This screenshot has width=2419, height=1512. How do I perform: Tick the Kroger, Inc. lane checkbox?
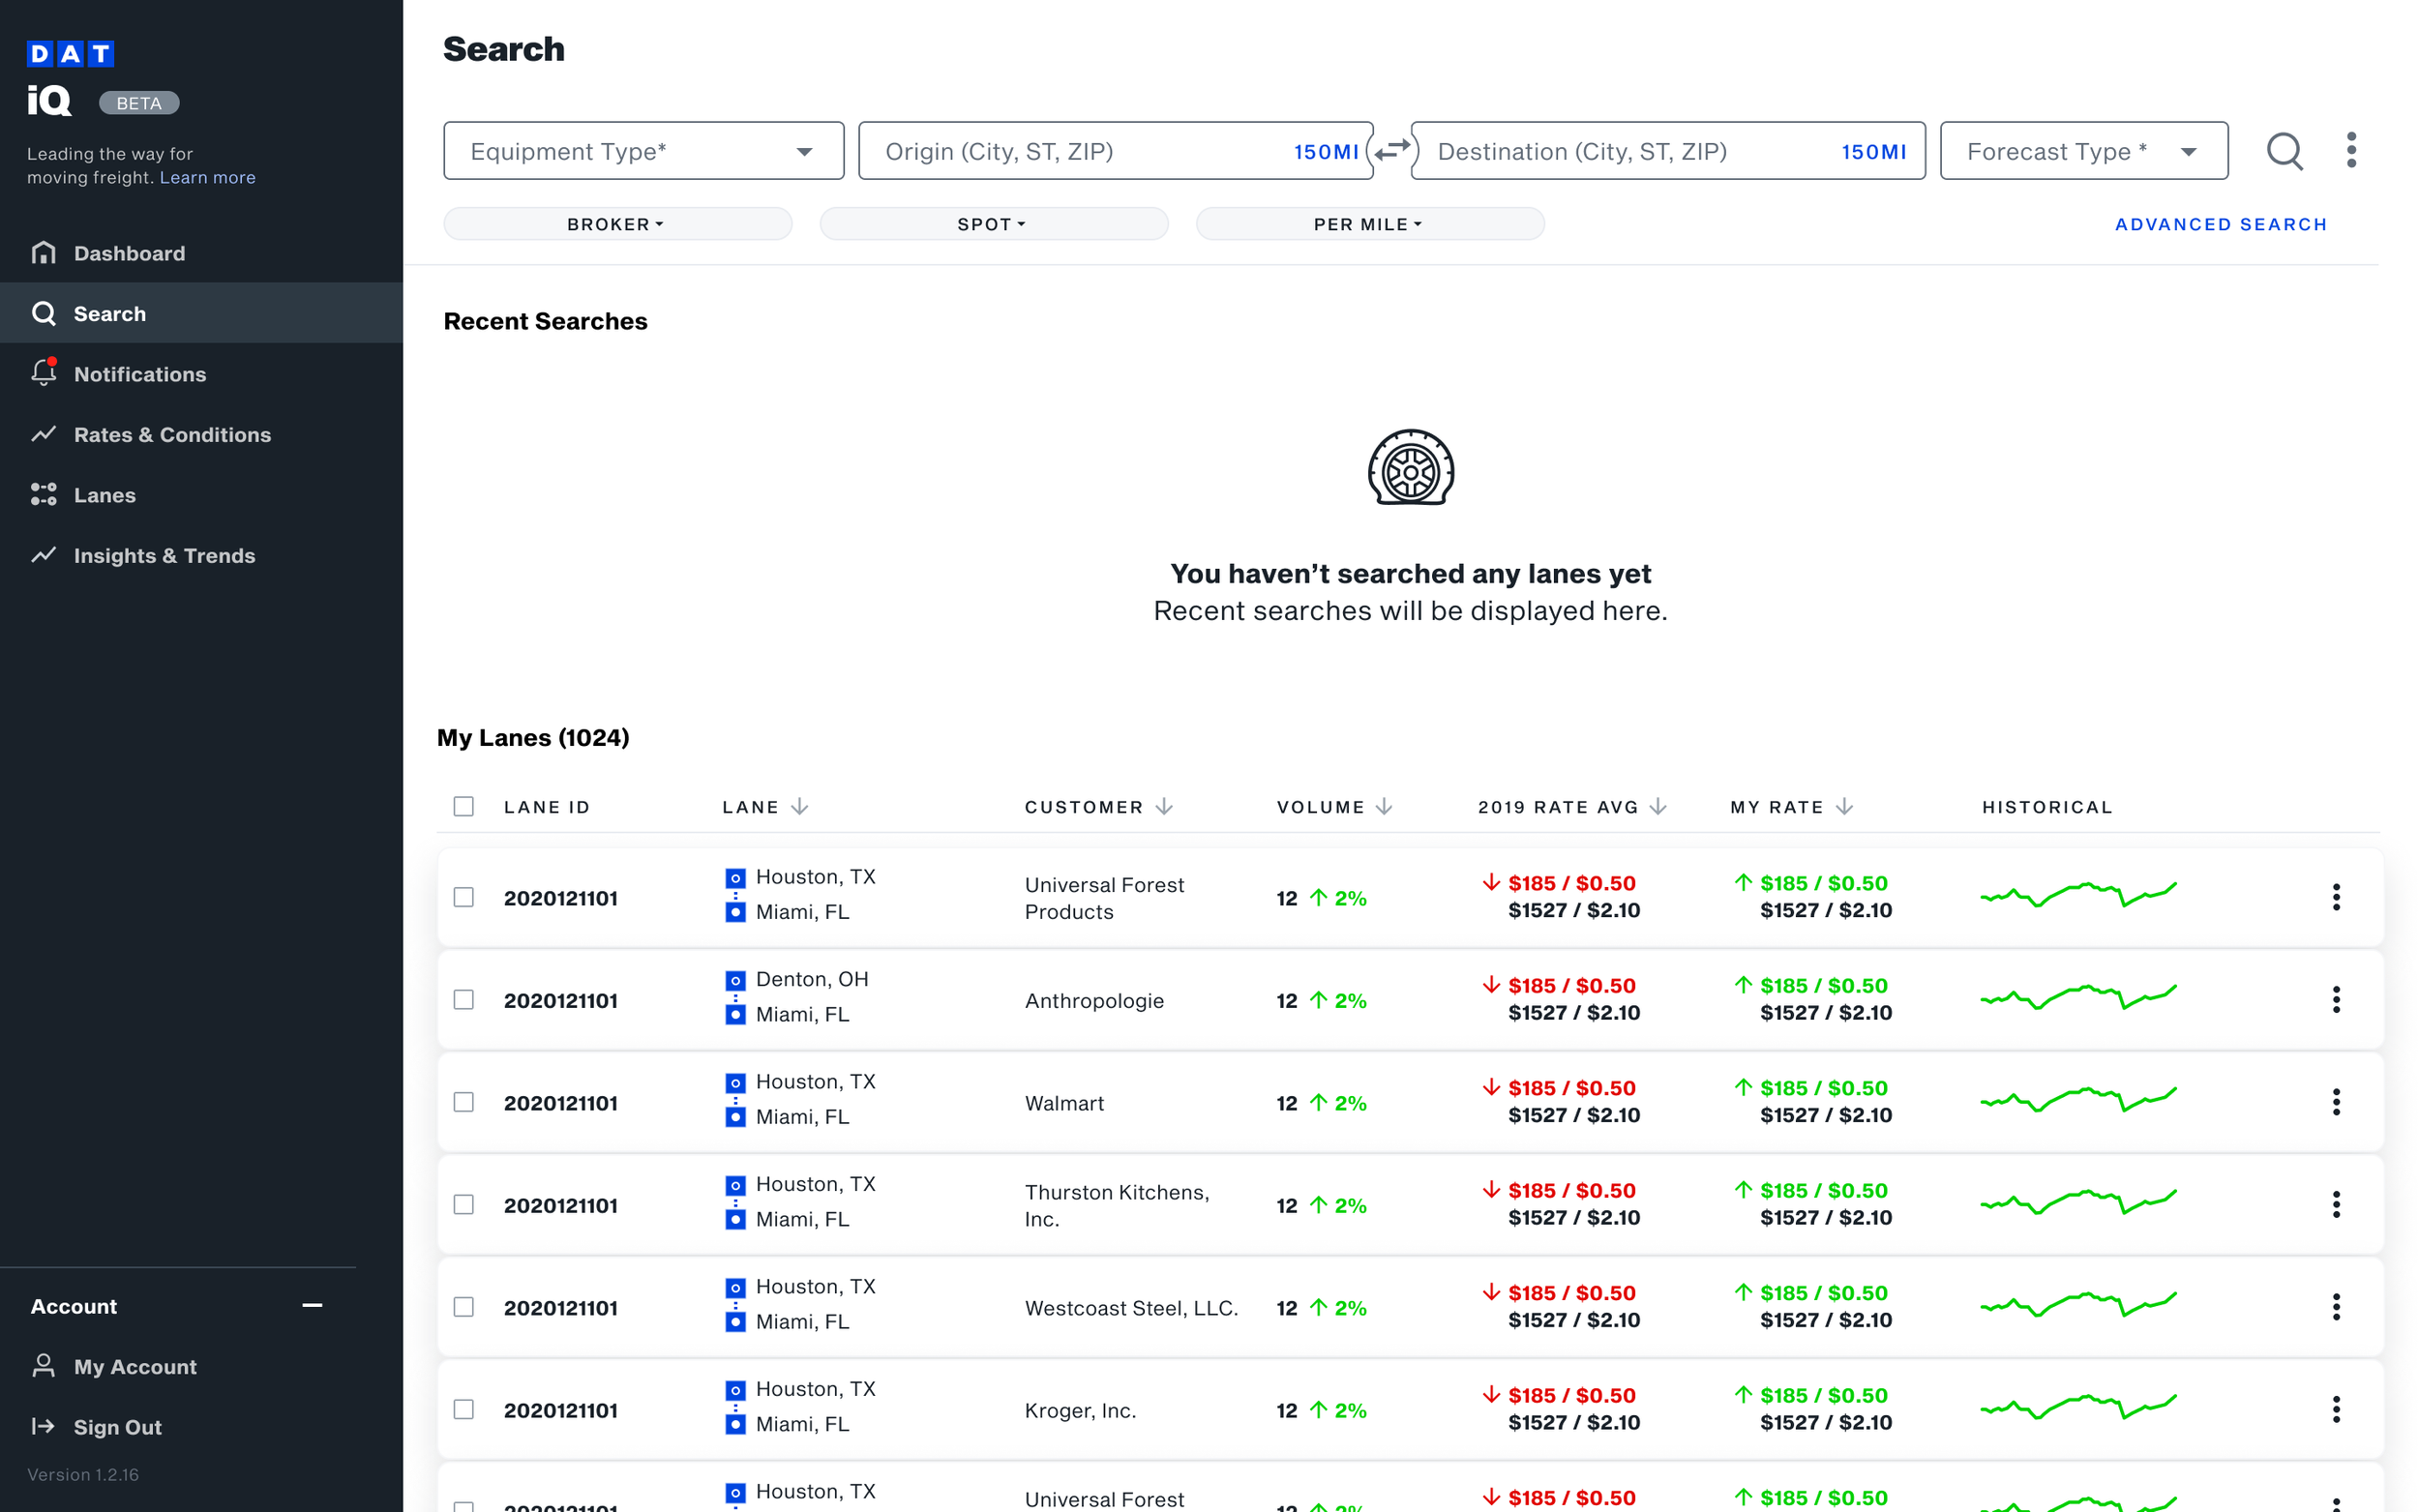(463, 1409)
